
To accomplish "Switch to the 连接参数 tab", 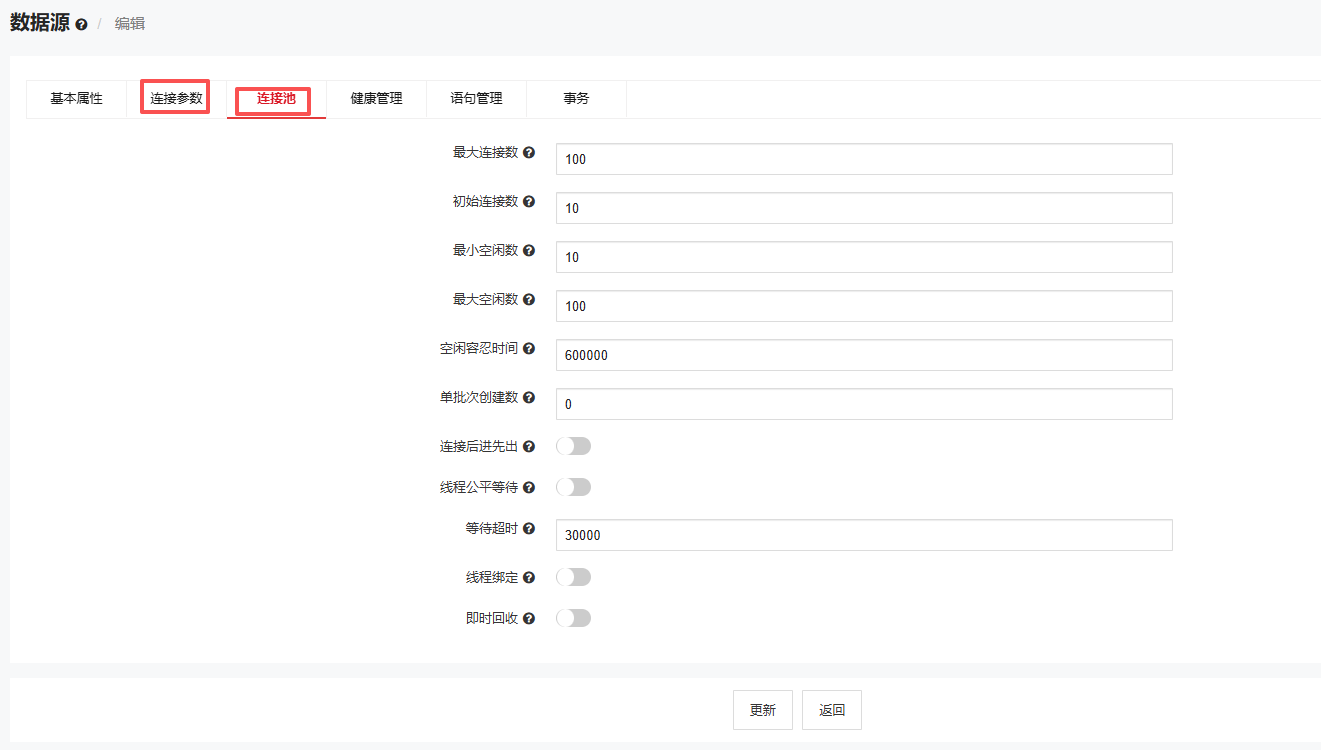I will tap(177, 99).
